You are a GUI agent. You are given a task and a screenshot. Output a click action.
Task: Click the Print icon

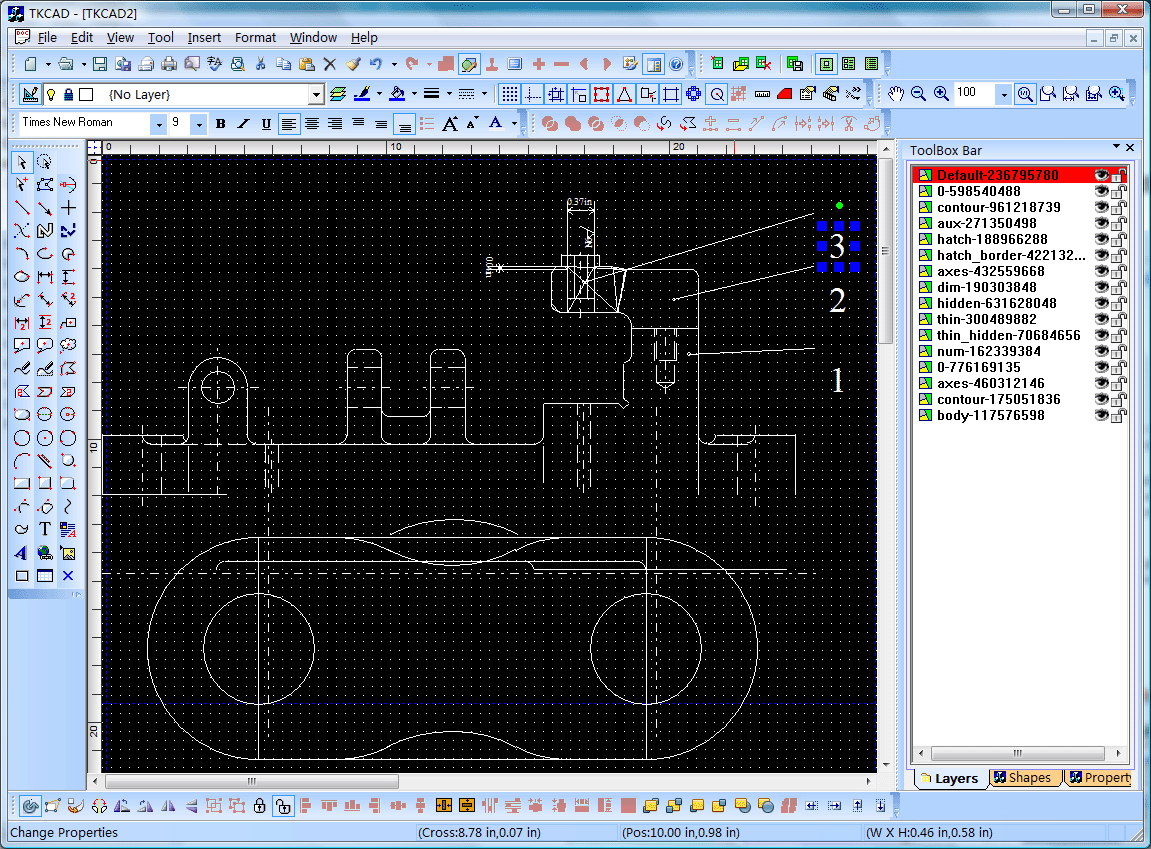[169, 65]
